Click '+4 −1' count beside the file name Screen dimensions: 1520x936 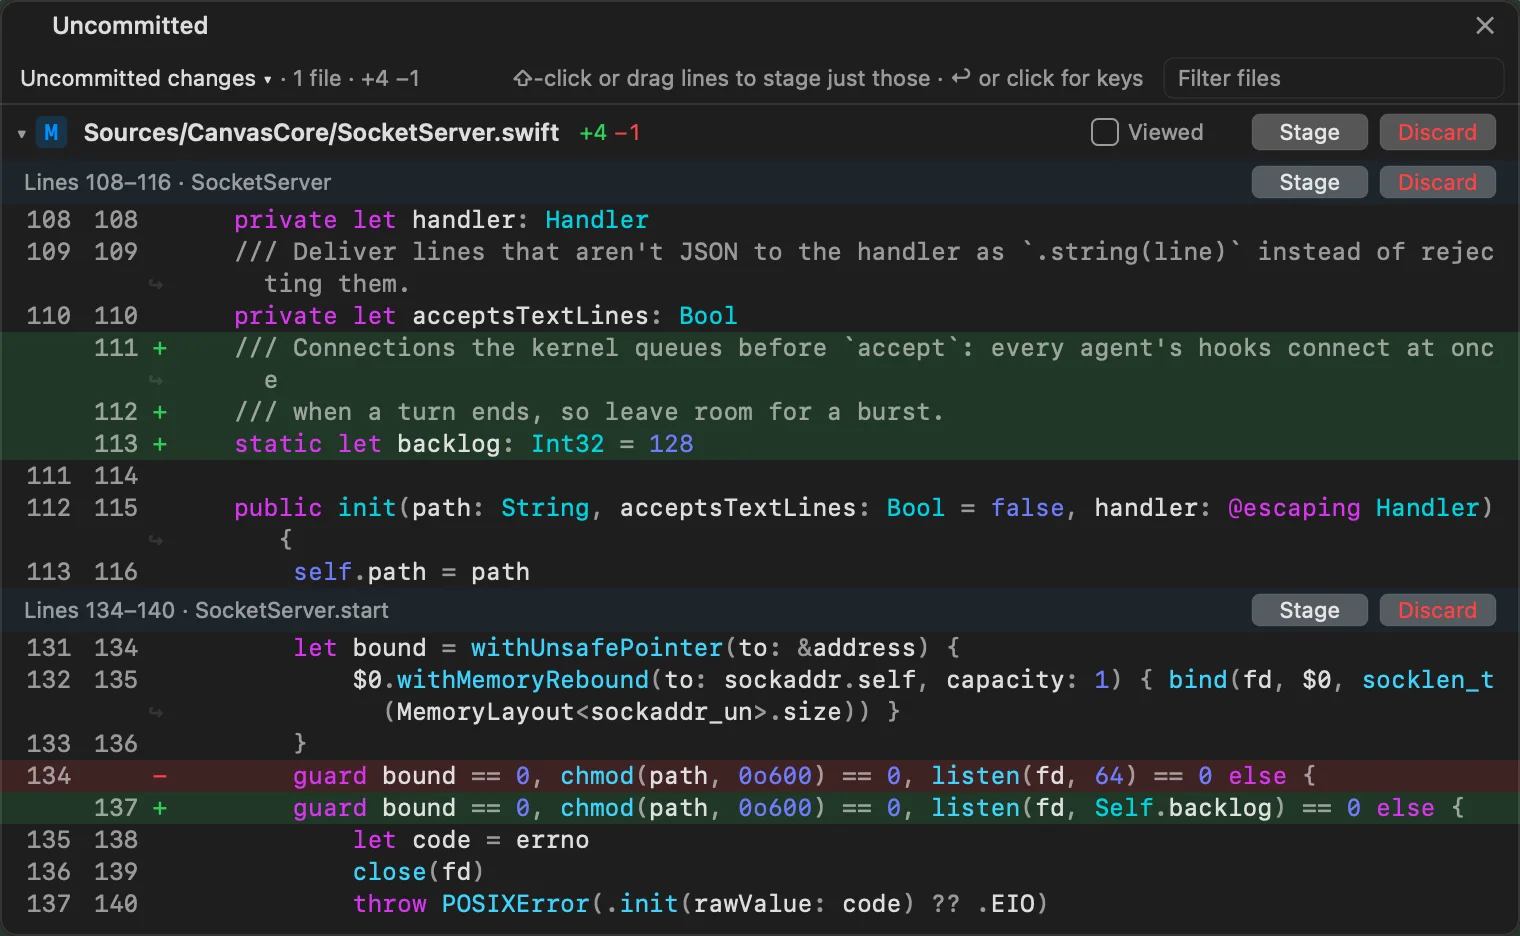click(x=609, y=132)
